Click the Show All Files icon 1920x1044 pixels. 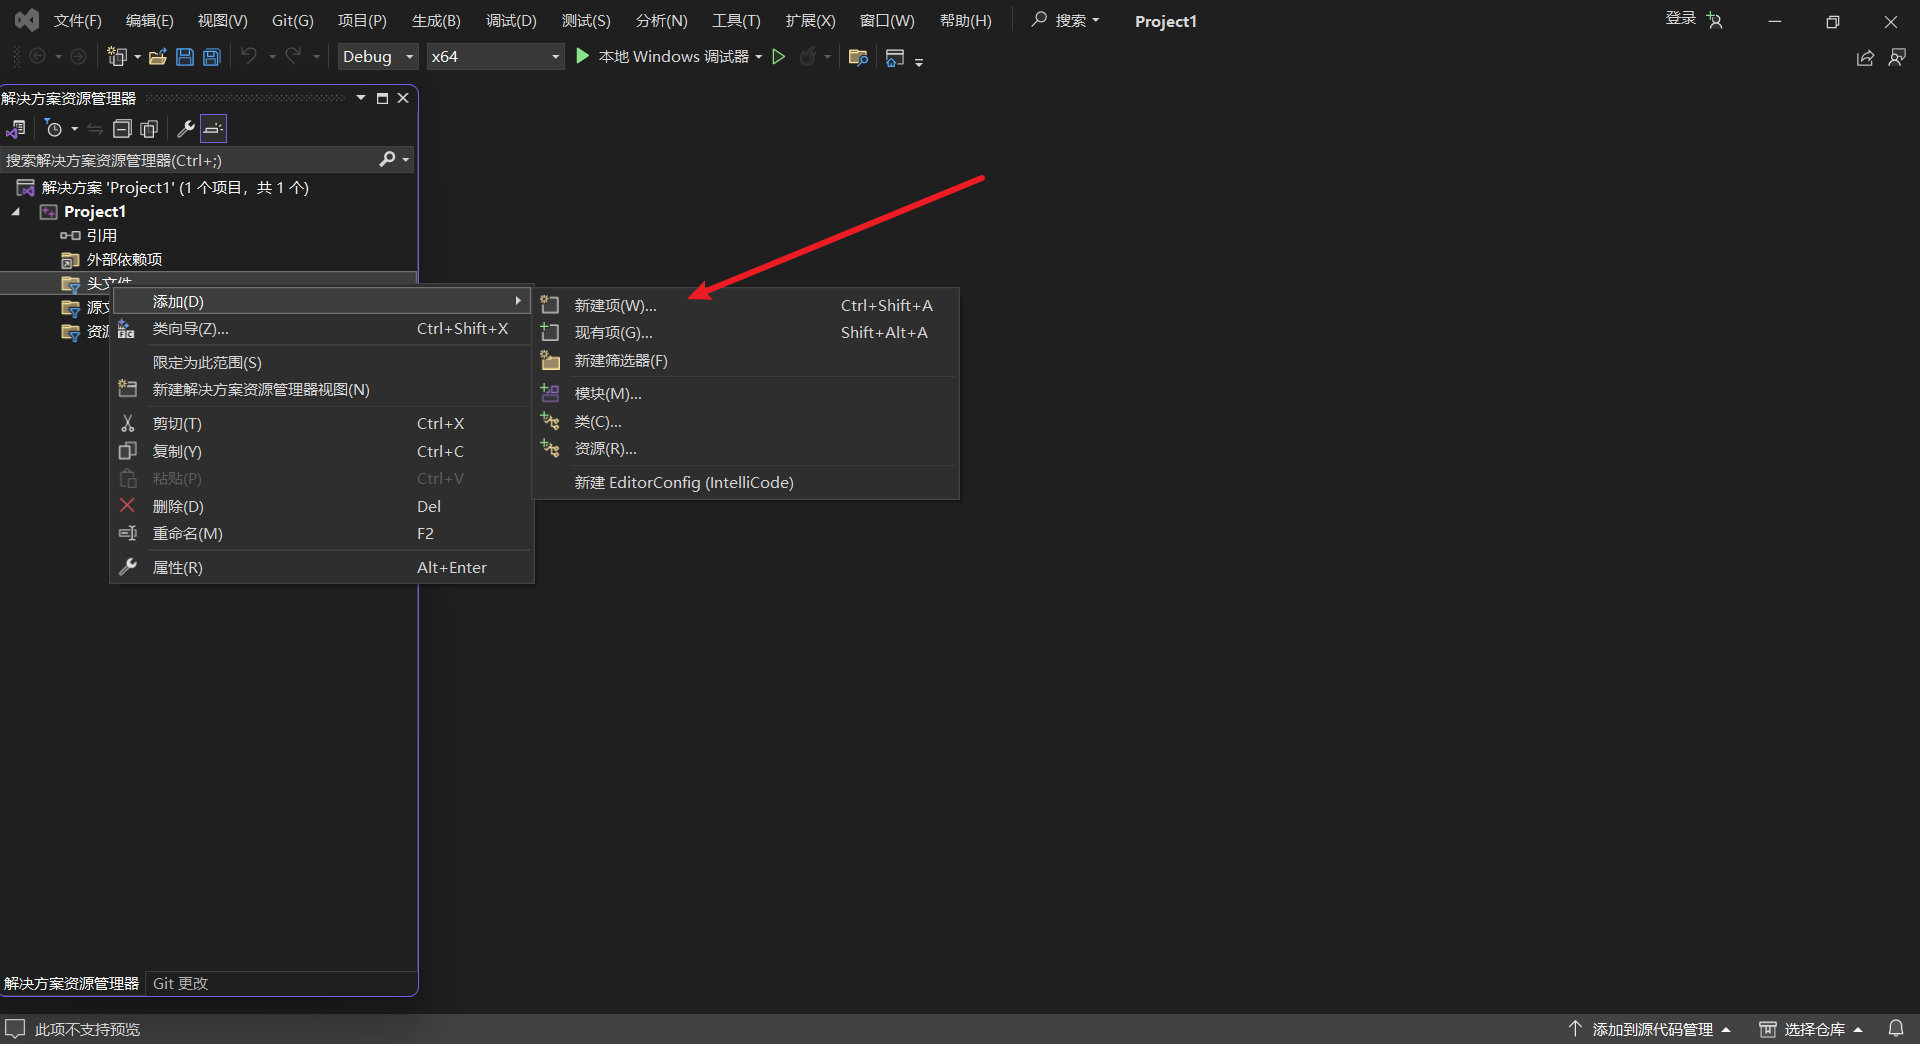click(x=150, y=129)
